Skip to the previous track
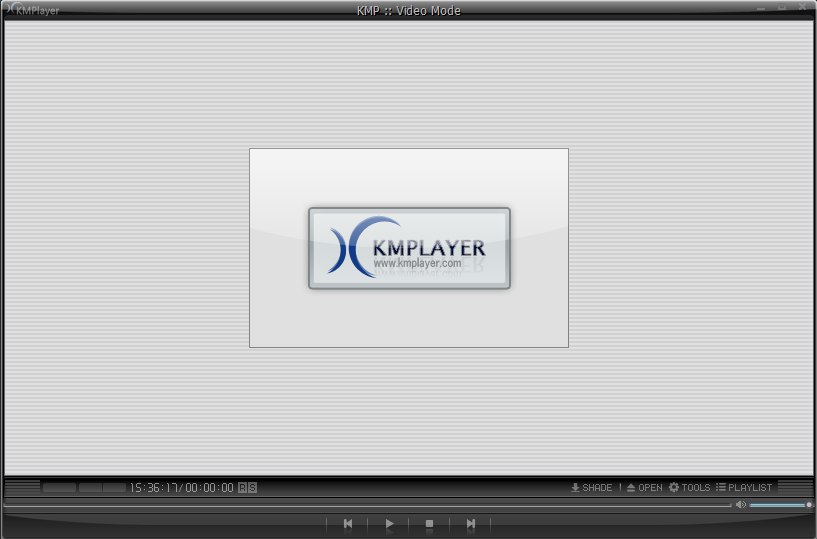 [348, 523]
